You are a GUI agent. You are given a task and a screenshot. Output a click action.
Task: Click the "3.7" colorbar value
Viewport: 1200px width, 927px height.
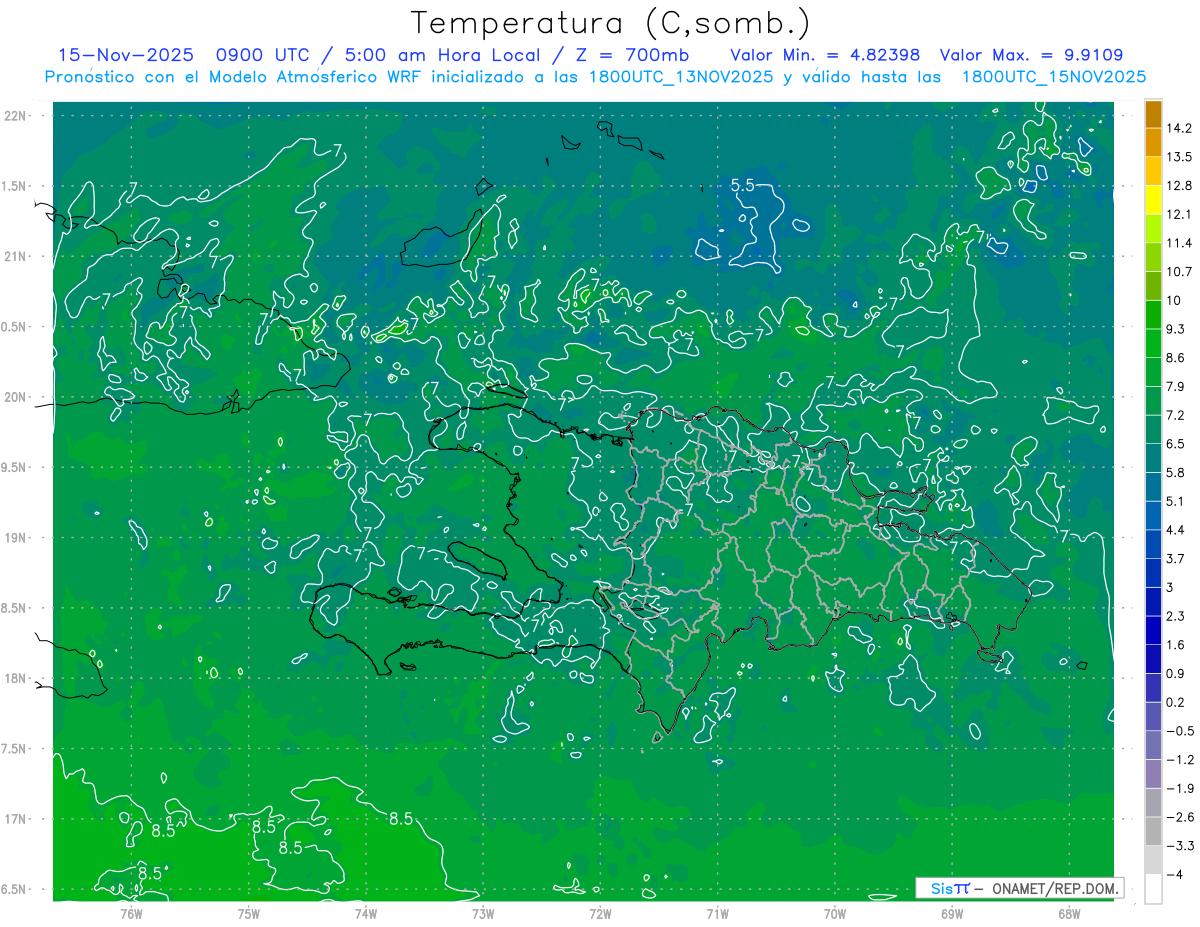[x=1176, y=559]
